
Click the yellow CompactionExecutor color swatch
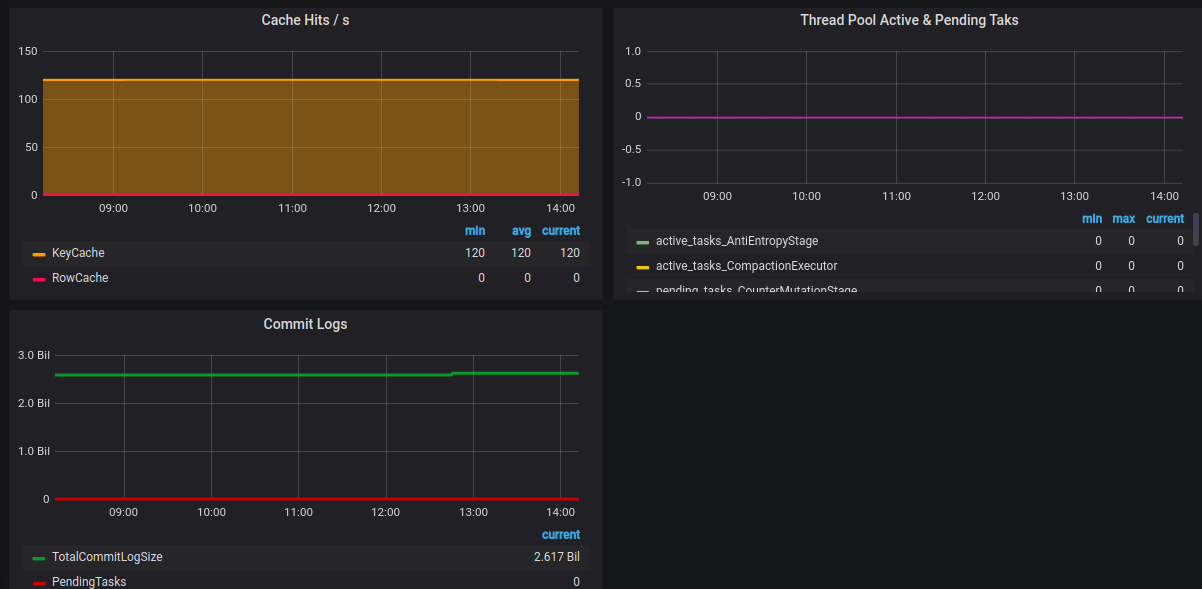(x=643, y=267)
